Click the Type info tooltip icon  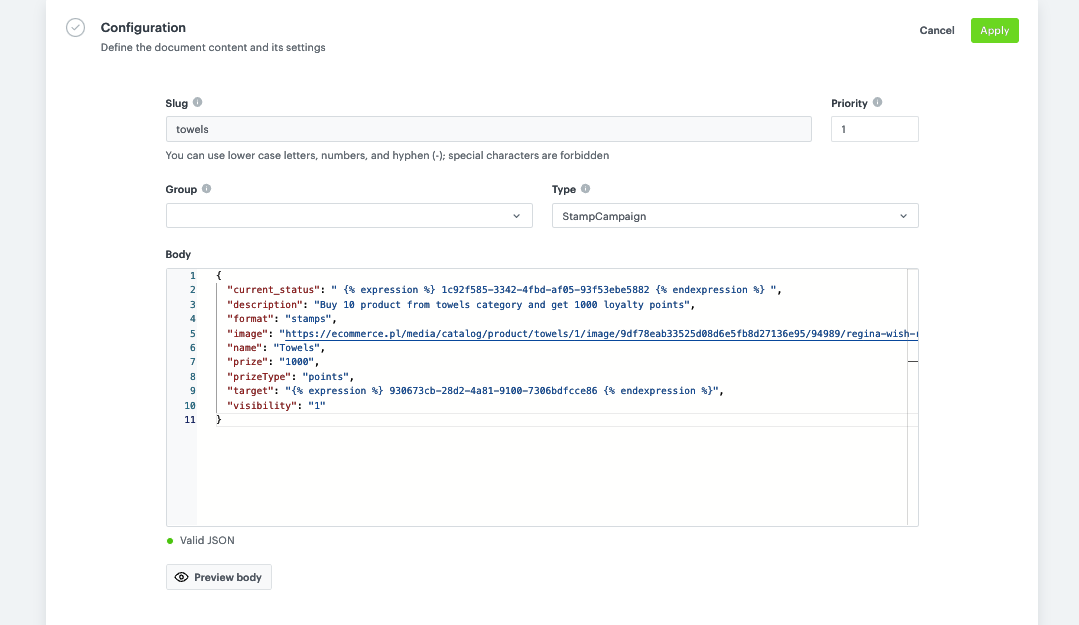587,188
